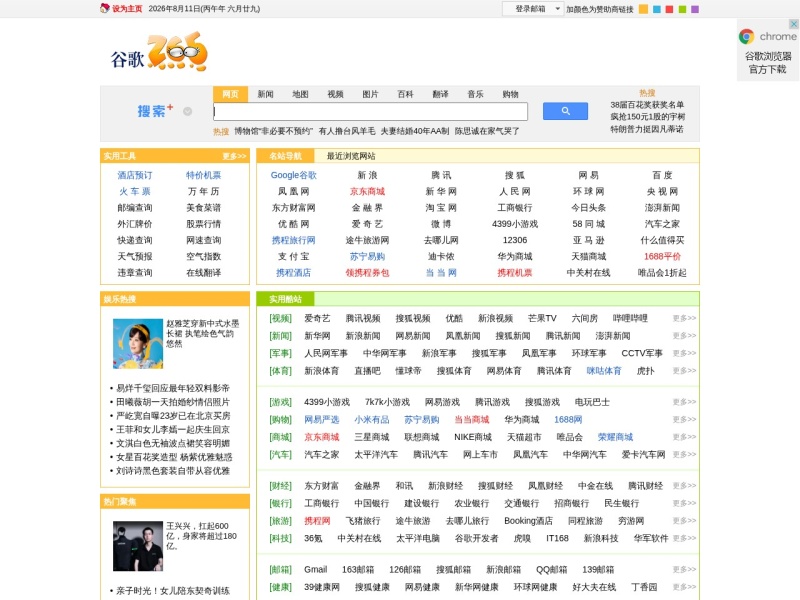
Task: Click the blue magnifier search button
Action: click(565, 111)
